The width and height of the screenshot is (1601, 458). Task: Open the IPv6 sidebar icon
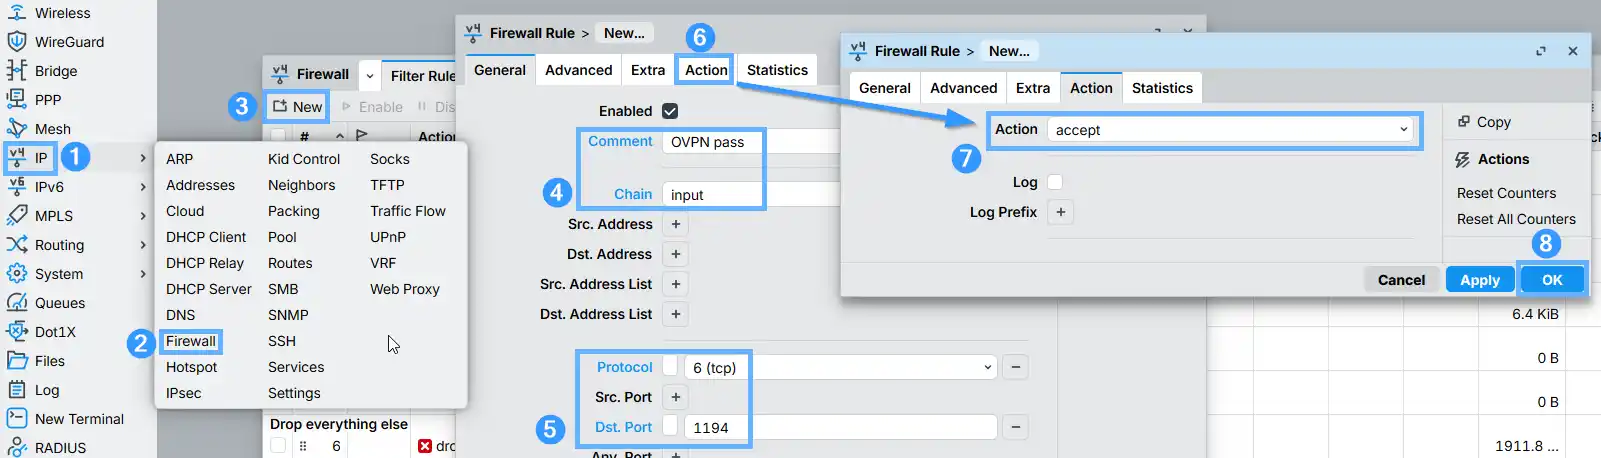click(17, 187)
